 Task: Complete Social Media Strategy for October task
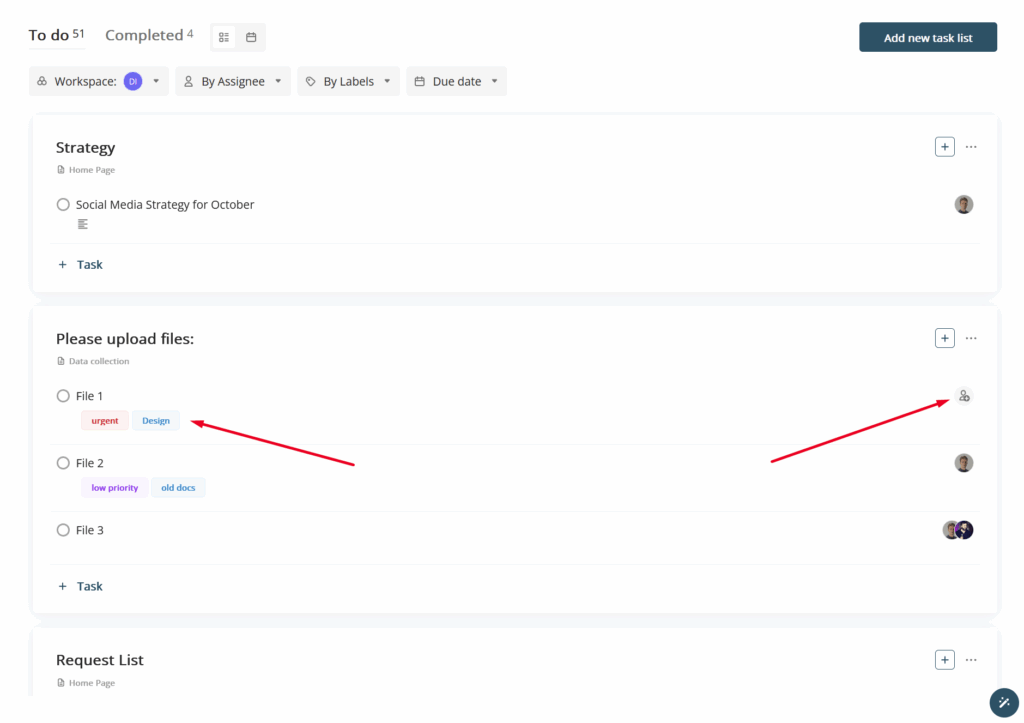tap(63, 205)
